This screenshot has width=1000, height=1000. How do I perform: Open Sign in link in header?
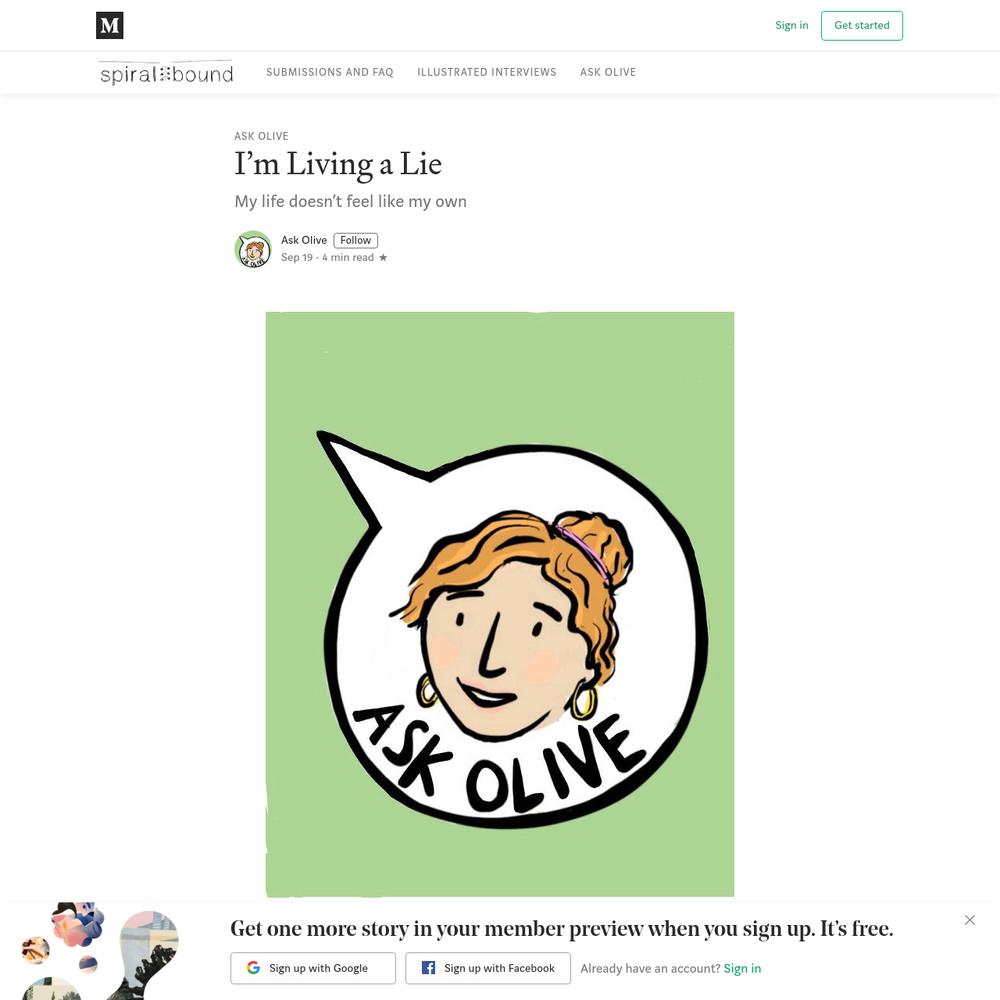(791, 26)
